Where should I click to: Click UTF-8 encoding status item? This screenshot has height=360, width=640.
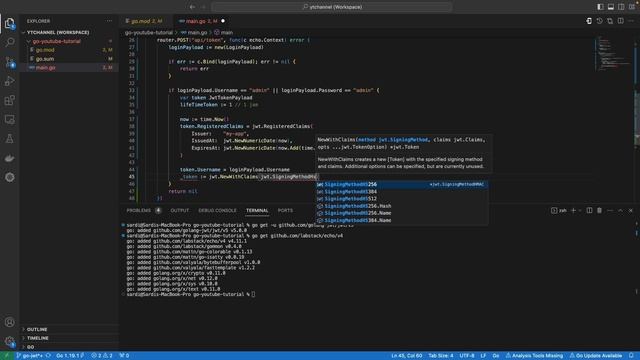(x=467, y=356)
